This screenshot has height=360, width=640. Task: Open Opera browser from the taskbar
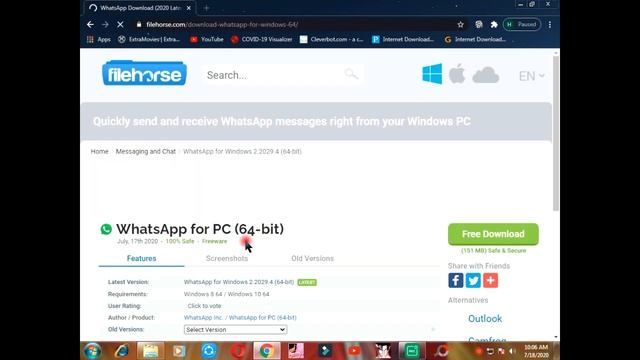(x=238, y=351)
